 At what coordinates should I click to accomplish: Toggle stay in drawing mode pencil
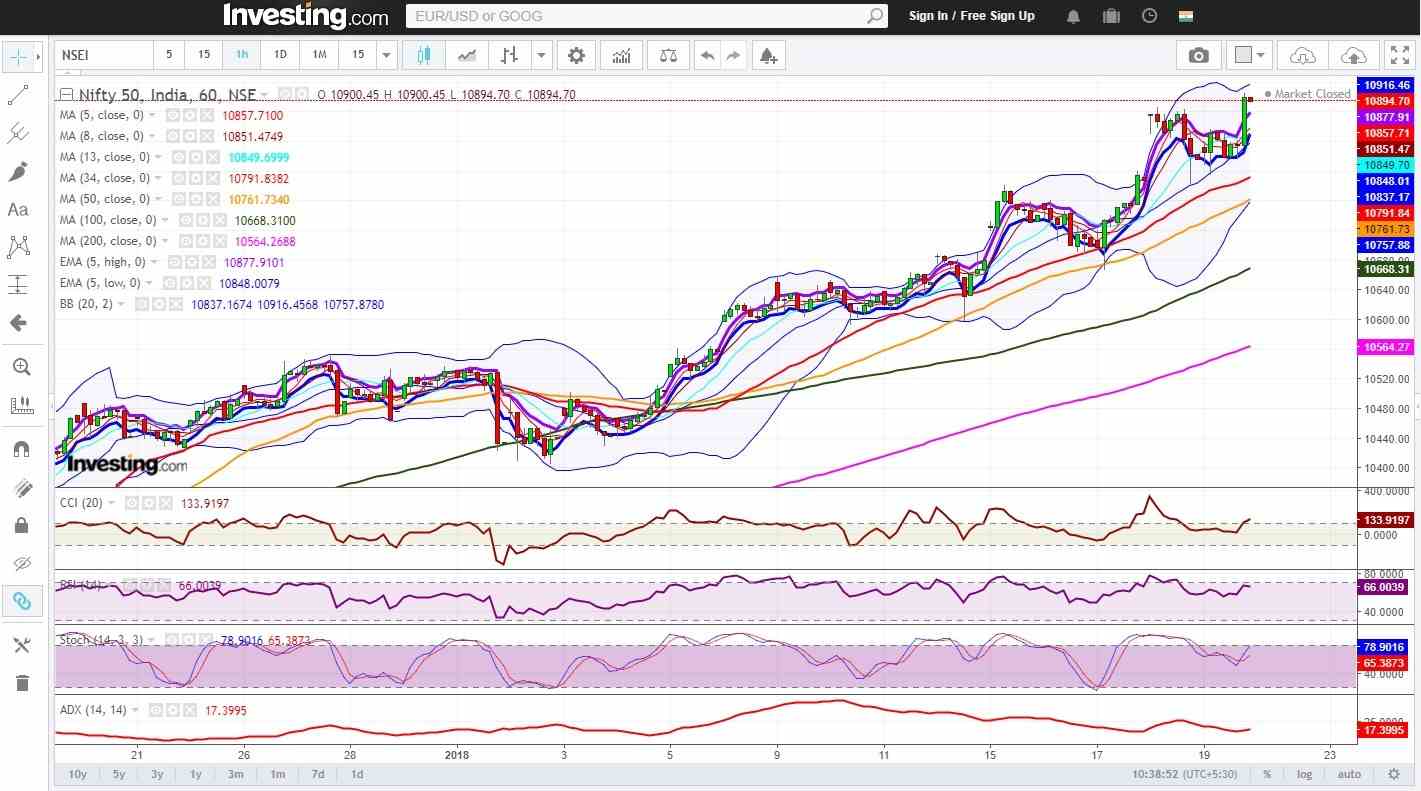click(x=21, y=487)
